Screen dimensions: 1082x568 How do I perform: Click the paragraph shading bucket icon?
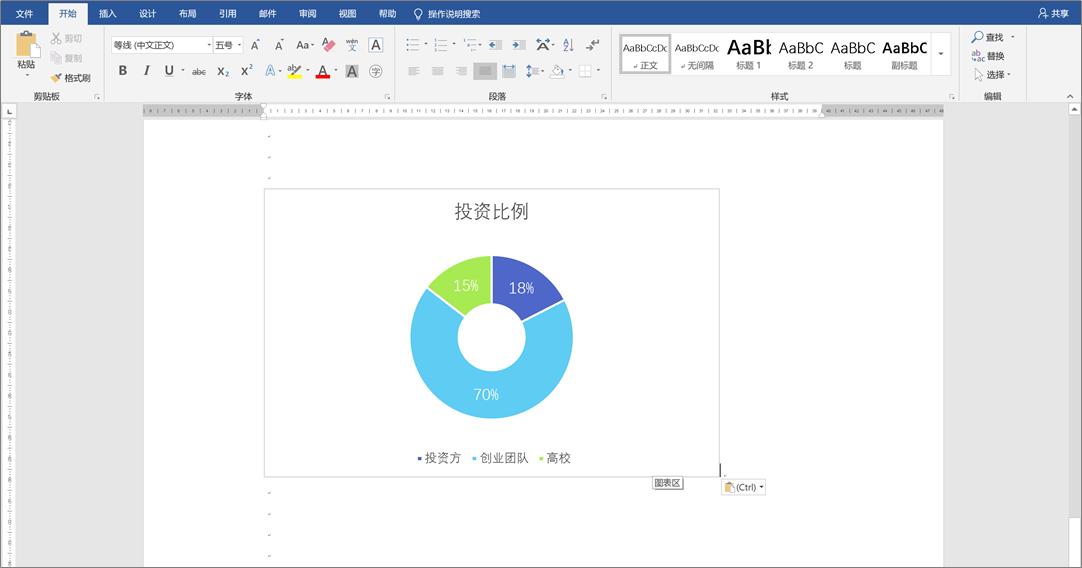[x=556, y=71]
